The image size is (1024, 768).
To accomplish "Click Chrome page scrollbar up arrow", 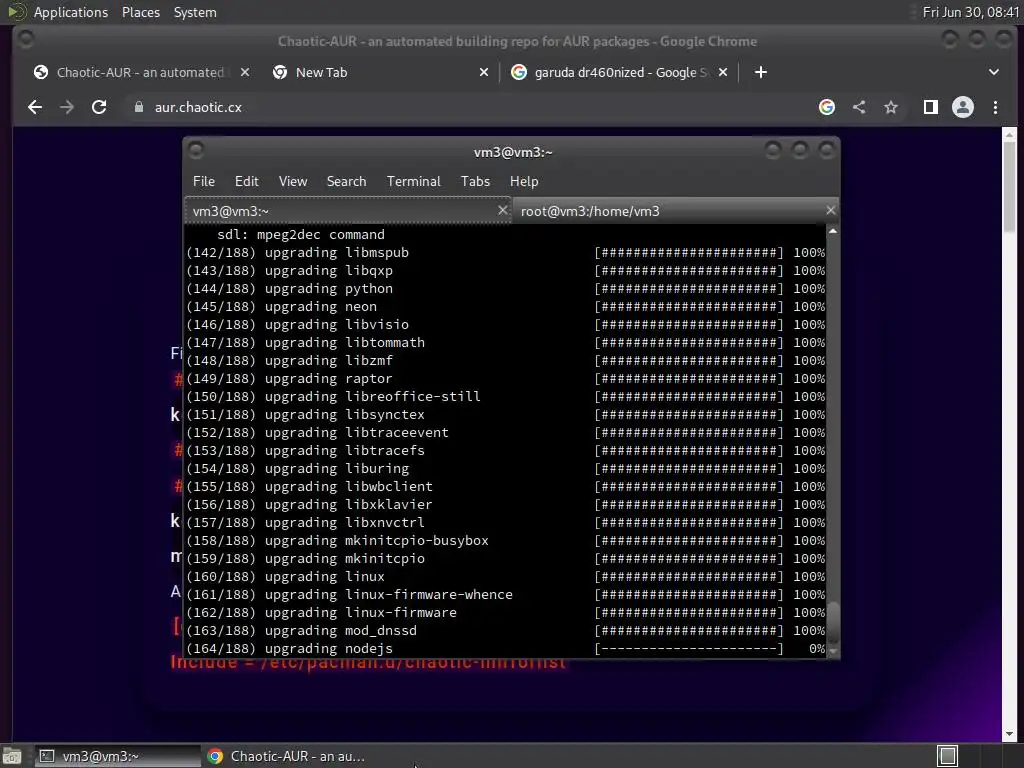I will pyautogui.click(x=1010, y=135).
